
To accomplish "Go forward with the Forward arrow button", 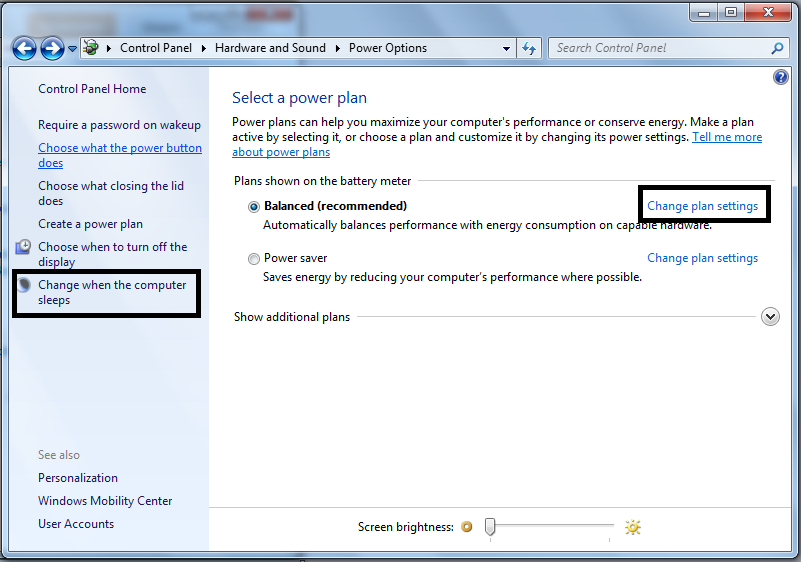I will coord(52,49).
